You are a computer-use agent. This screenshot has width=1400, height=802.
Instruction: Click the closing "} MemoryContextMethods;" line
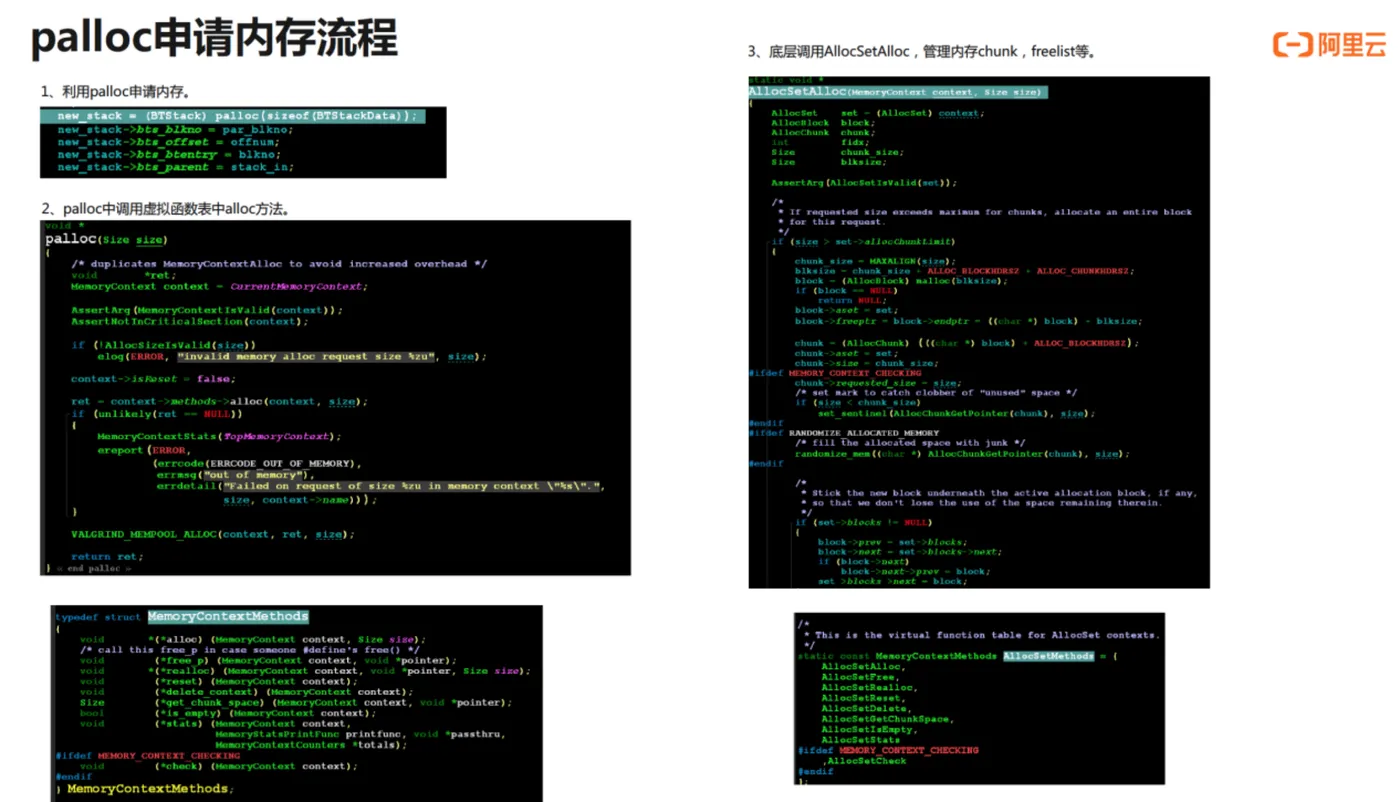(x=145, y=789)
